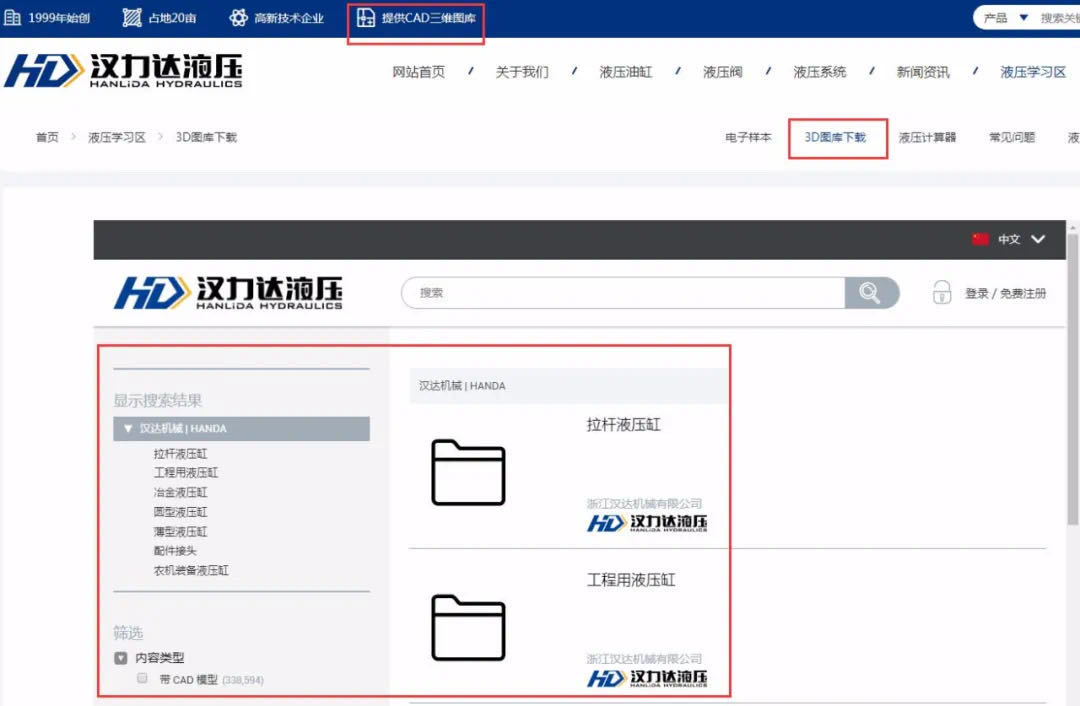Screen dimensions: 1080x706
Task: Click the Hanlida Hydraulics header logo
Action: coord(124,71)
